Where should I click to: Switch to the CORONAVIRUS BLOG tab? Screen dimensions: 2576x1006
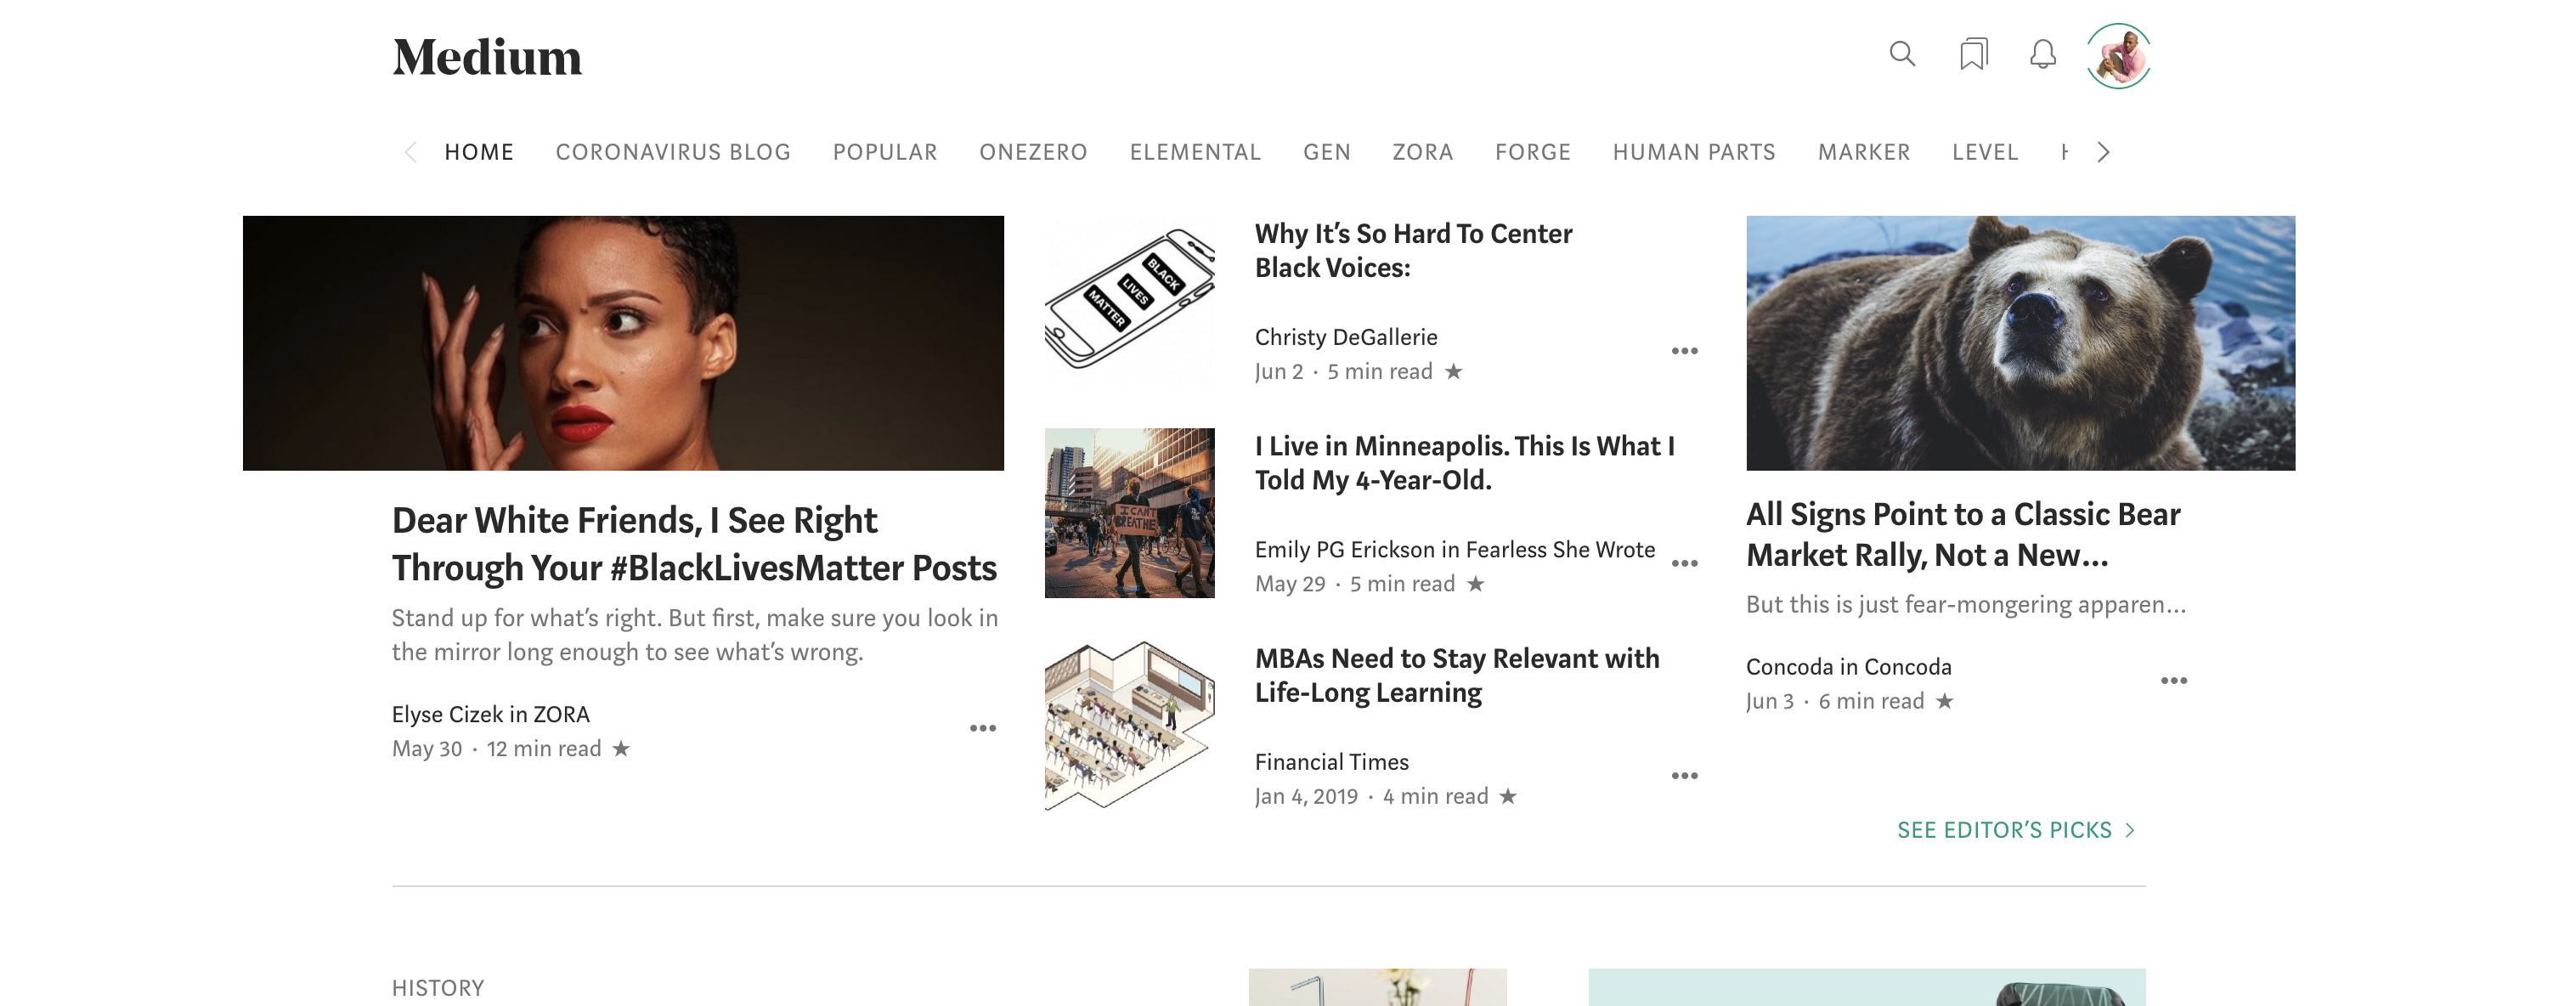pyautogui.click(x=673, y=152)
